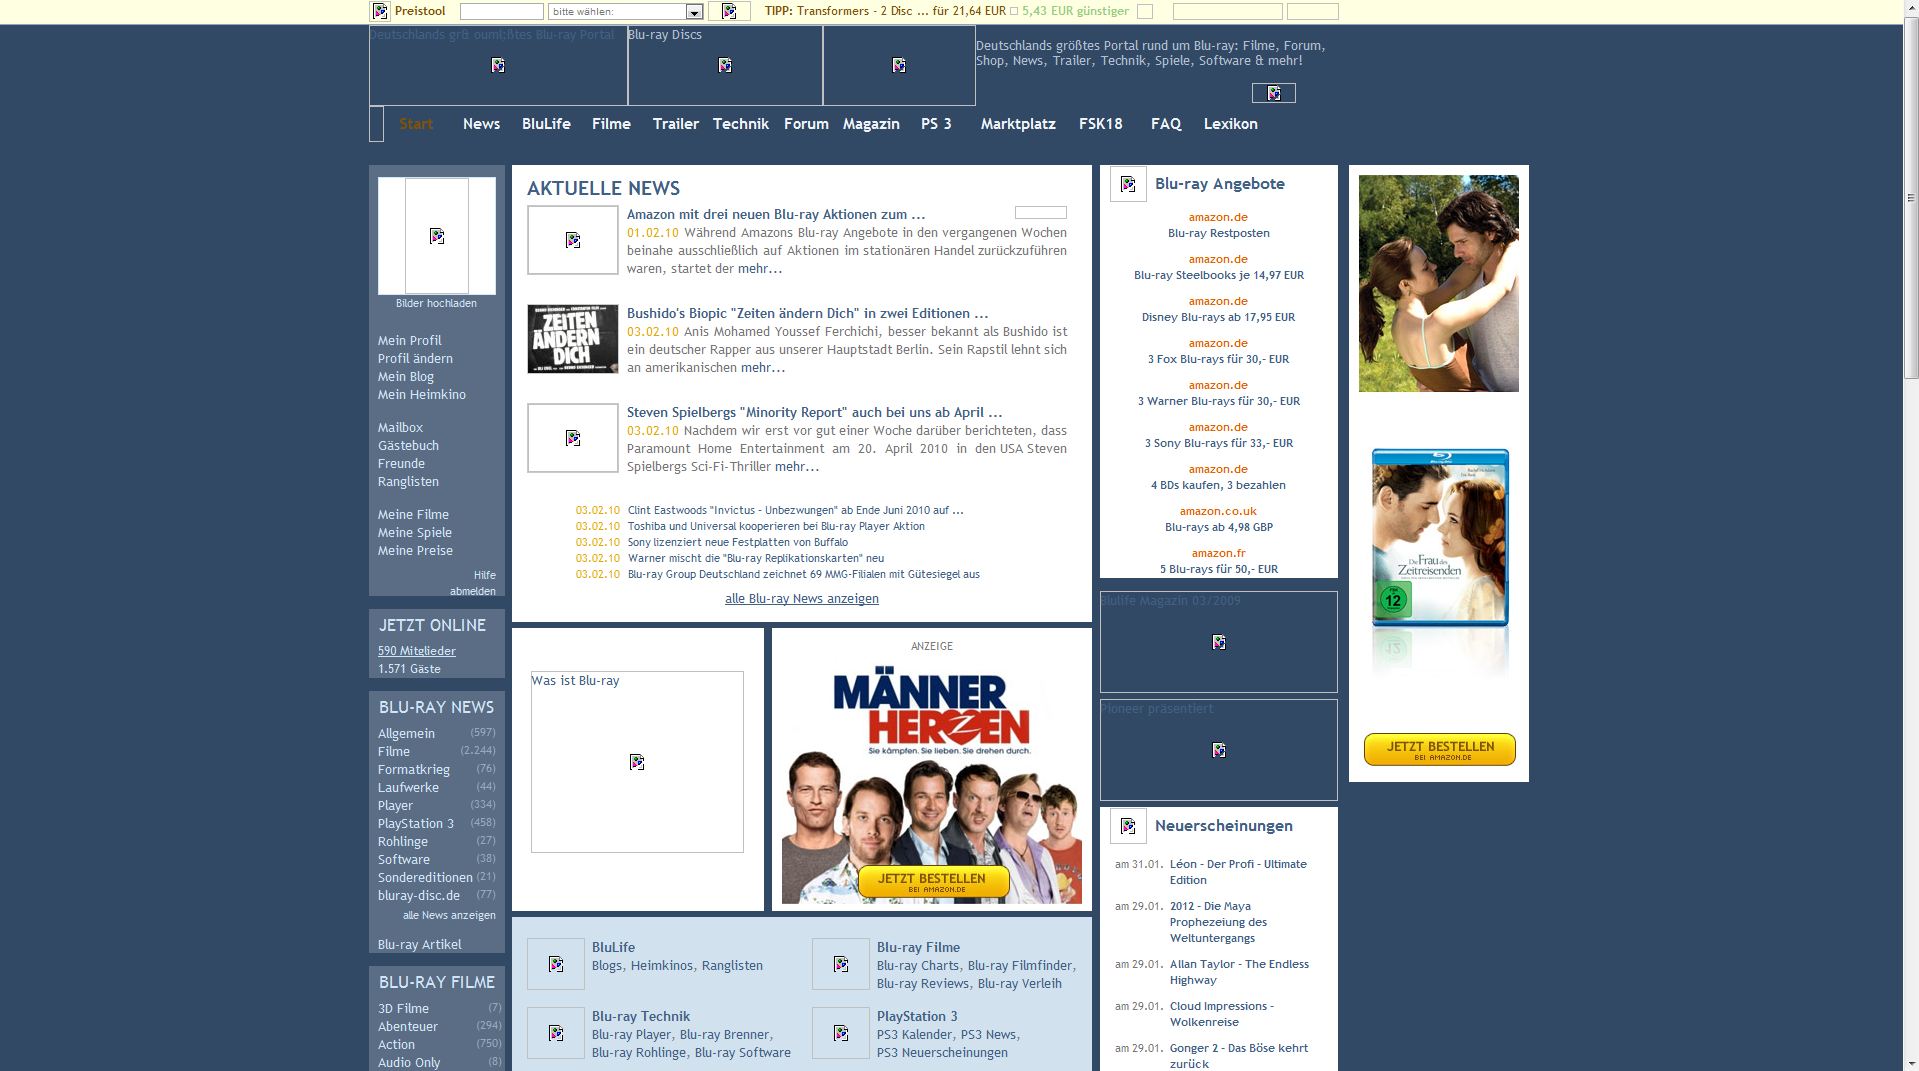Open the Minority Report news thumbnail
This screenshot has width=1919, height=1071.
click(573, 438)
